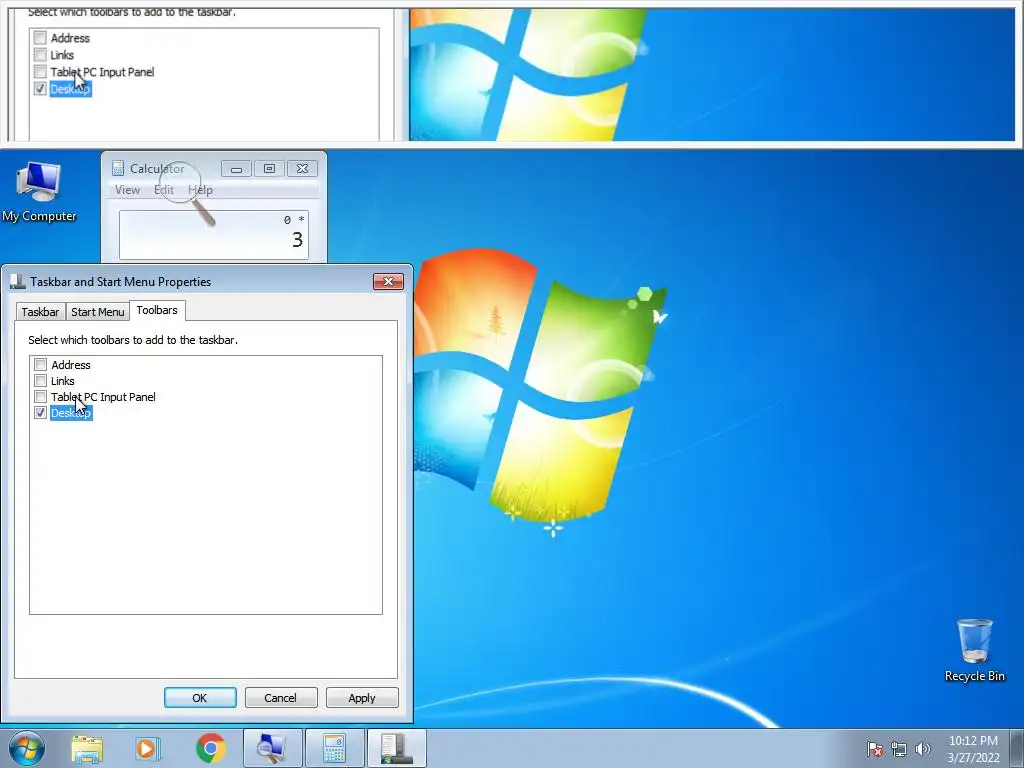Select the Toolbars tab

[157, 310]
